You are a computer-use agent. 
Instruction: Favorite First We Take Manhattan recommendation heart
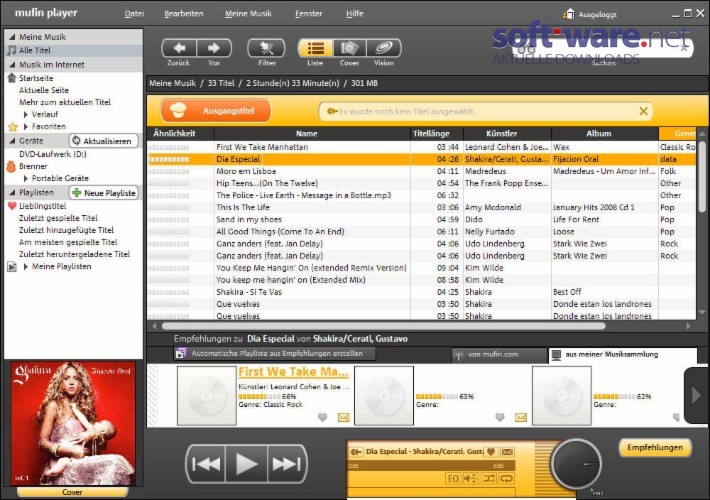point(322,417)
